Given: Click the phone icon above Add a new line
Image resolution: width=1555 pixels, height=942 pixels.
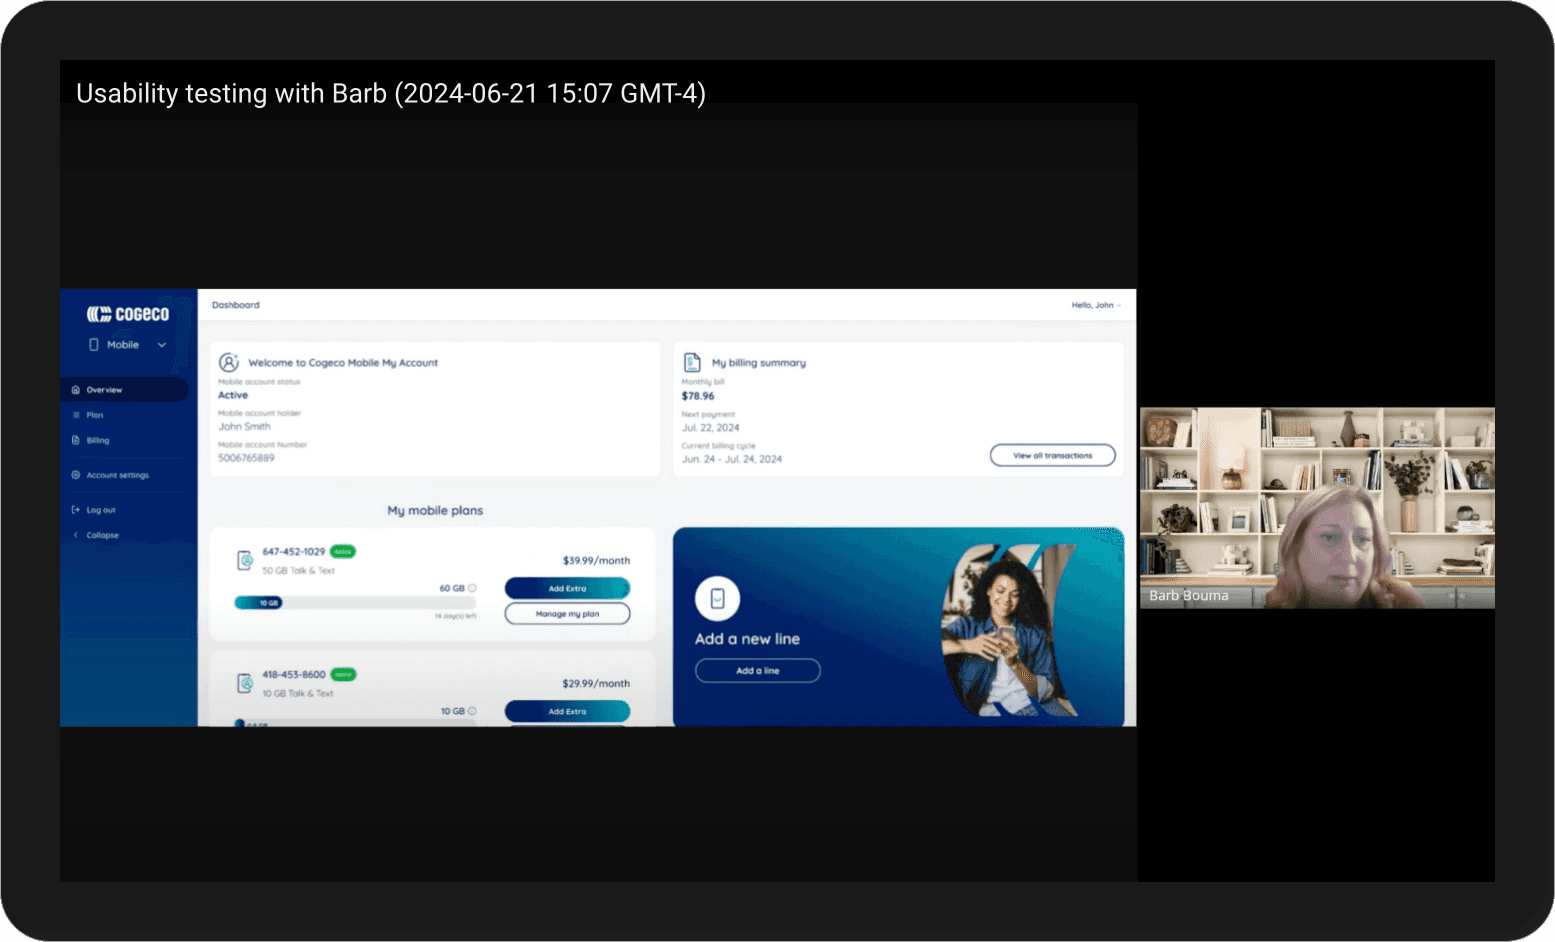Looking at the screenshot, I should [717, 599].
